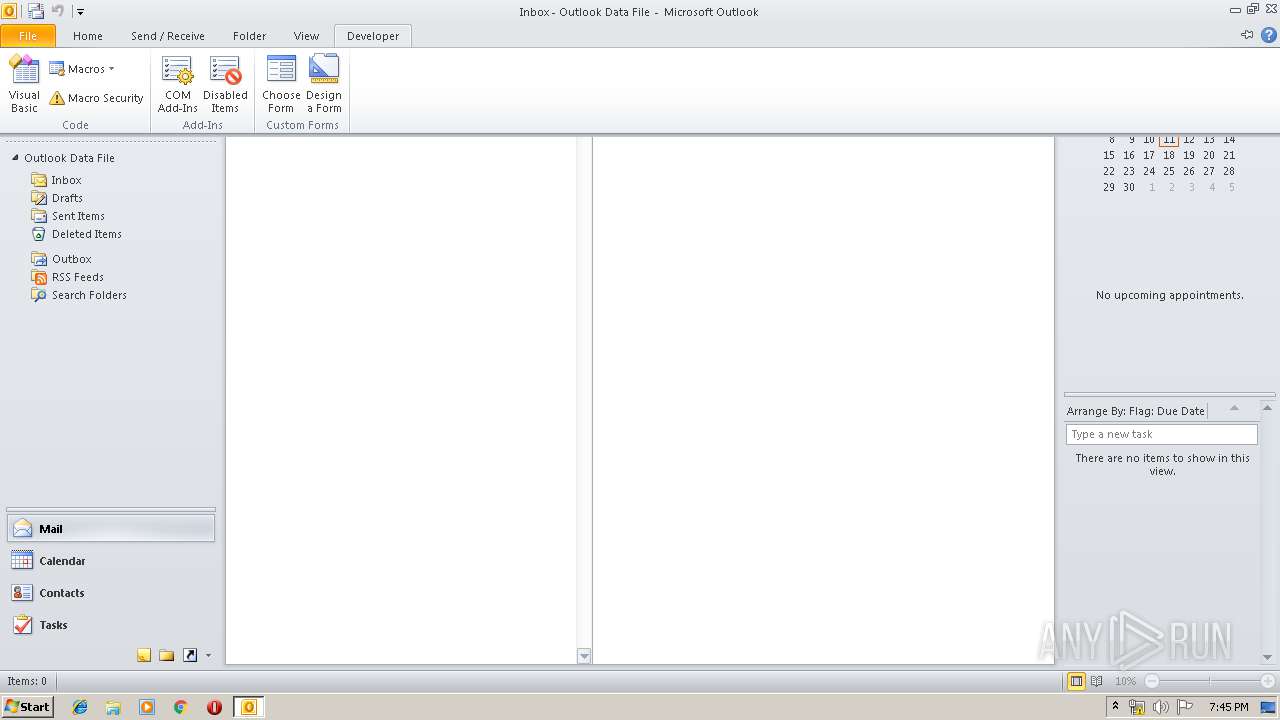This screenshot has width=1280, height=720.
Task: Open COM Add-Ins dialog
Action: click(x=178, y=84)
